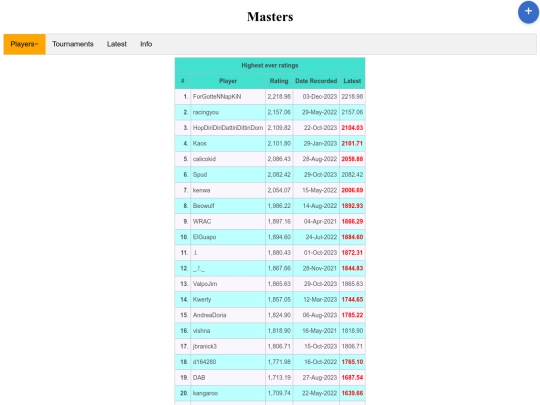
Task: Click rating 1,857.05 for Kwerty
Action: tap(279, 300)
